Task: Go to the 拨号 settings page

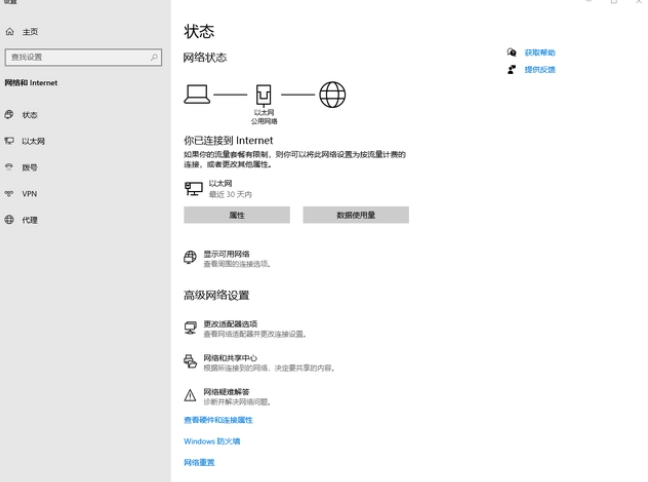Action: [x=29, y=167]
